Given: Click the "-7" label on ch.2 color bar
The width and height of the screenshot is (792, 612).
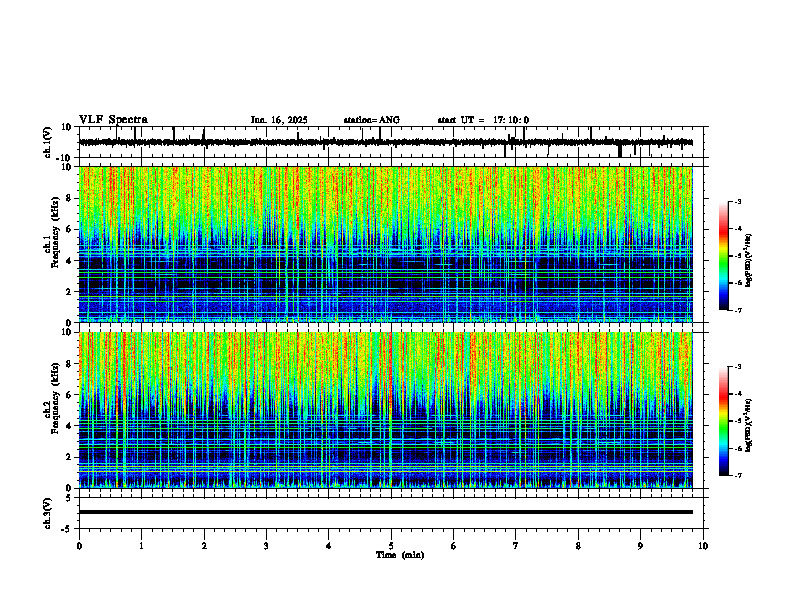Looking at the screenshot, I should tap(737, 475).
